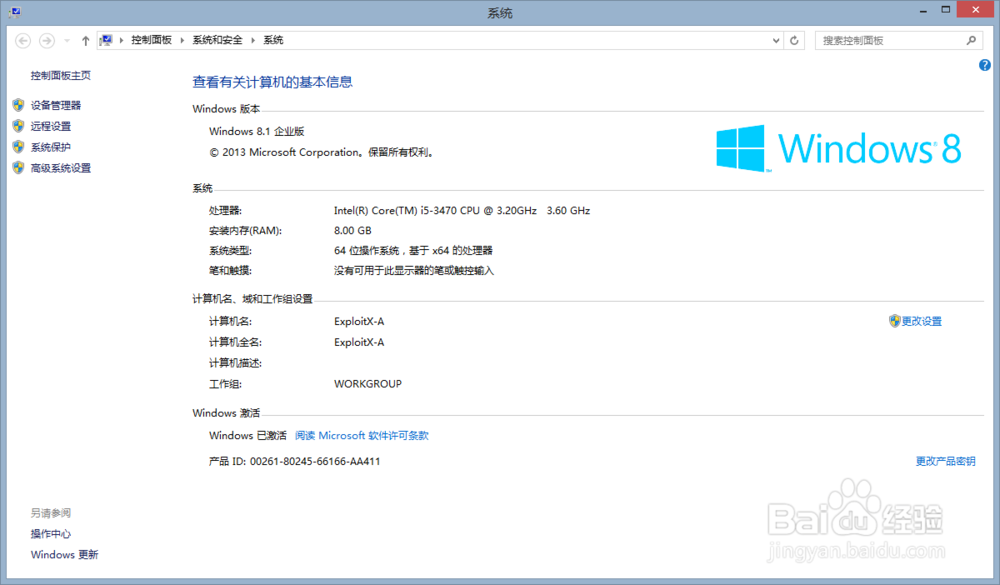Maximize the 系统 window
The image size is (1000, 585).
[x=946, y=10]
